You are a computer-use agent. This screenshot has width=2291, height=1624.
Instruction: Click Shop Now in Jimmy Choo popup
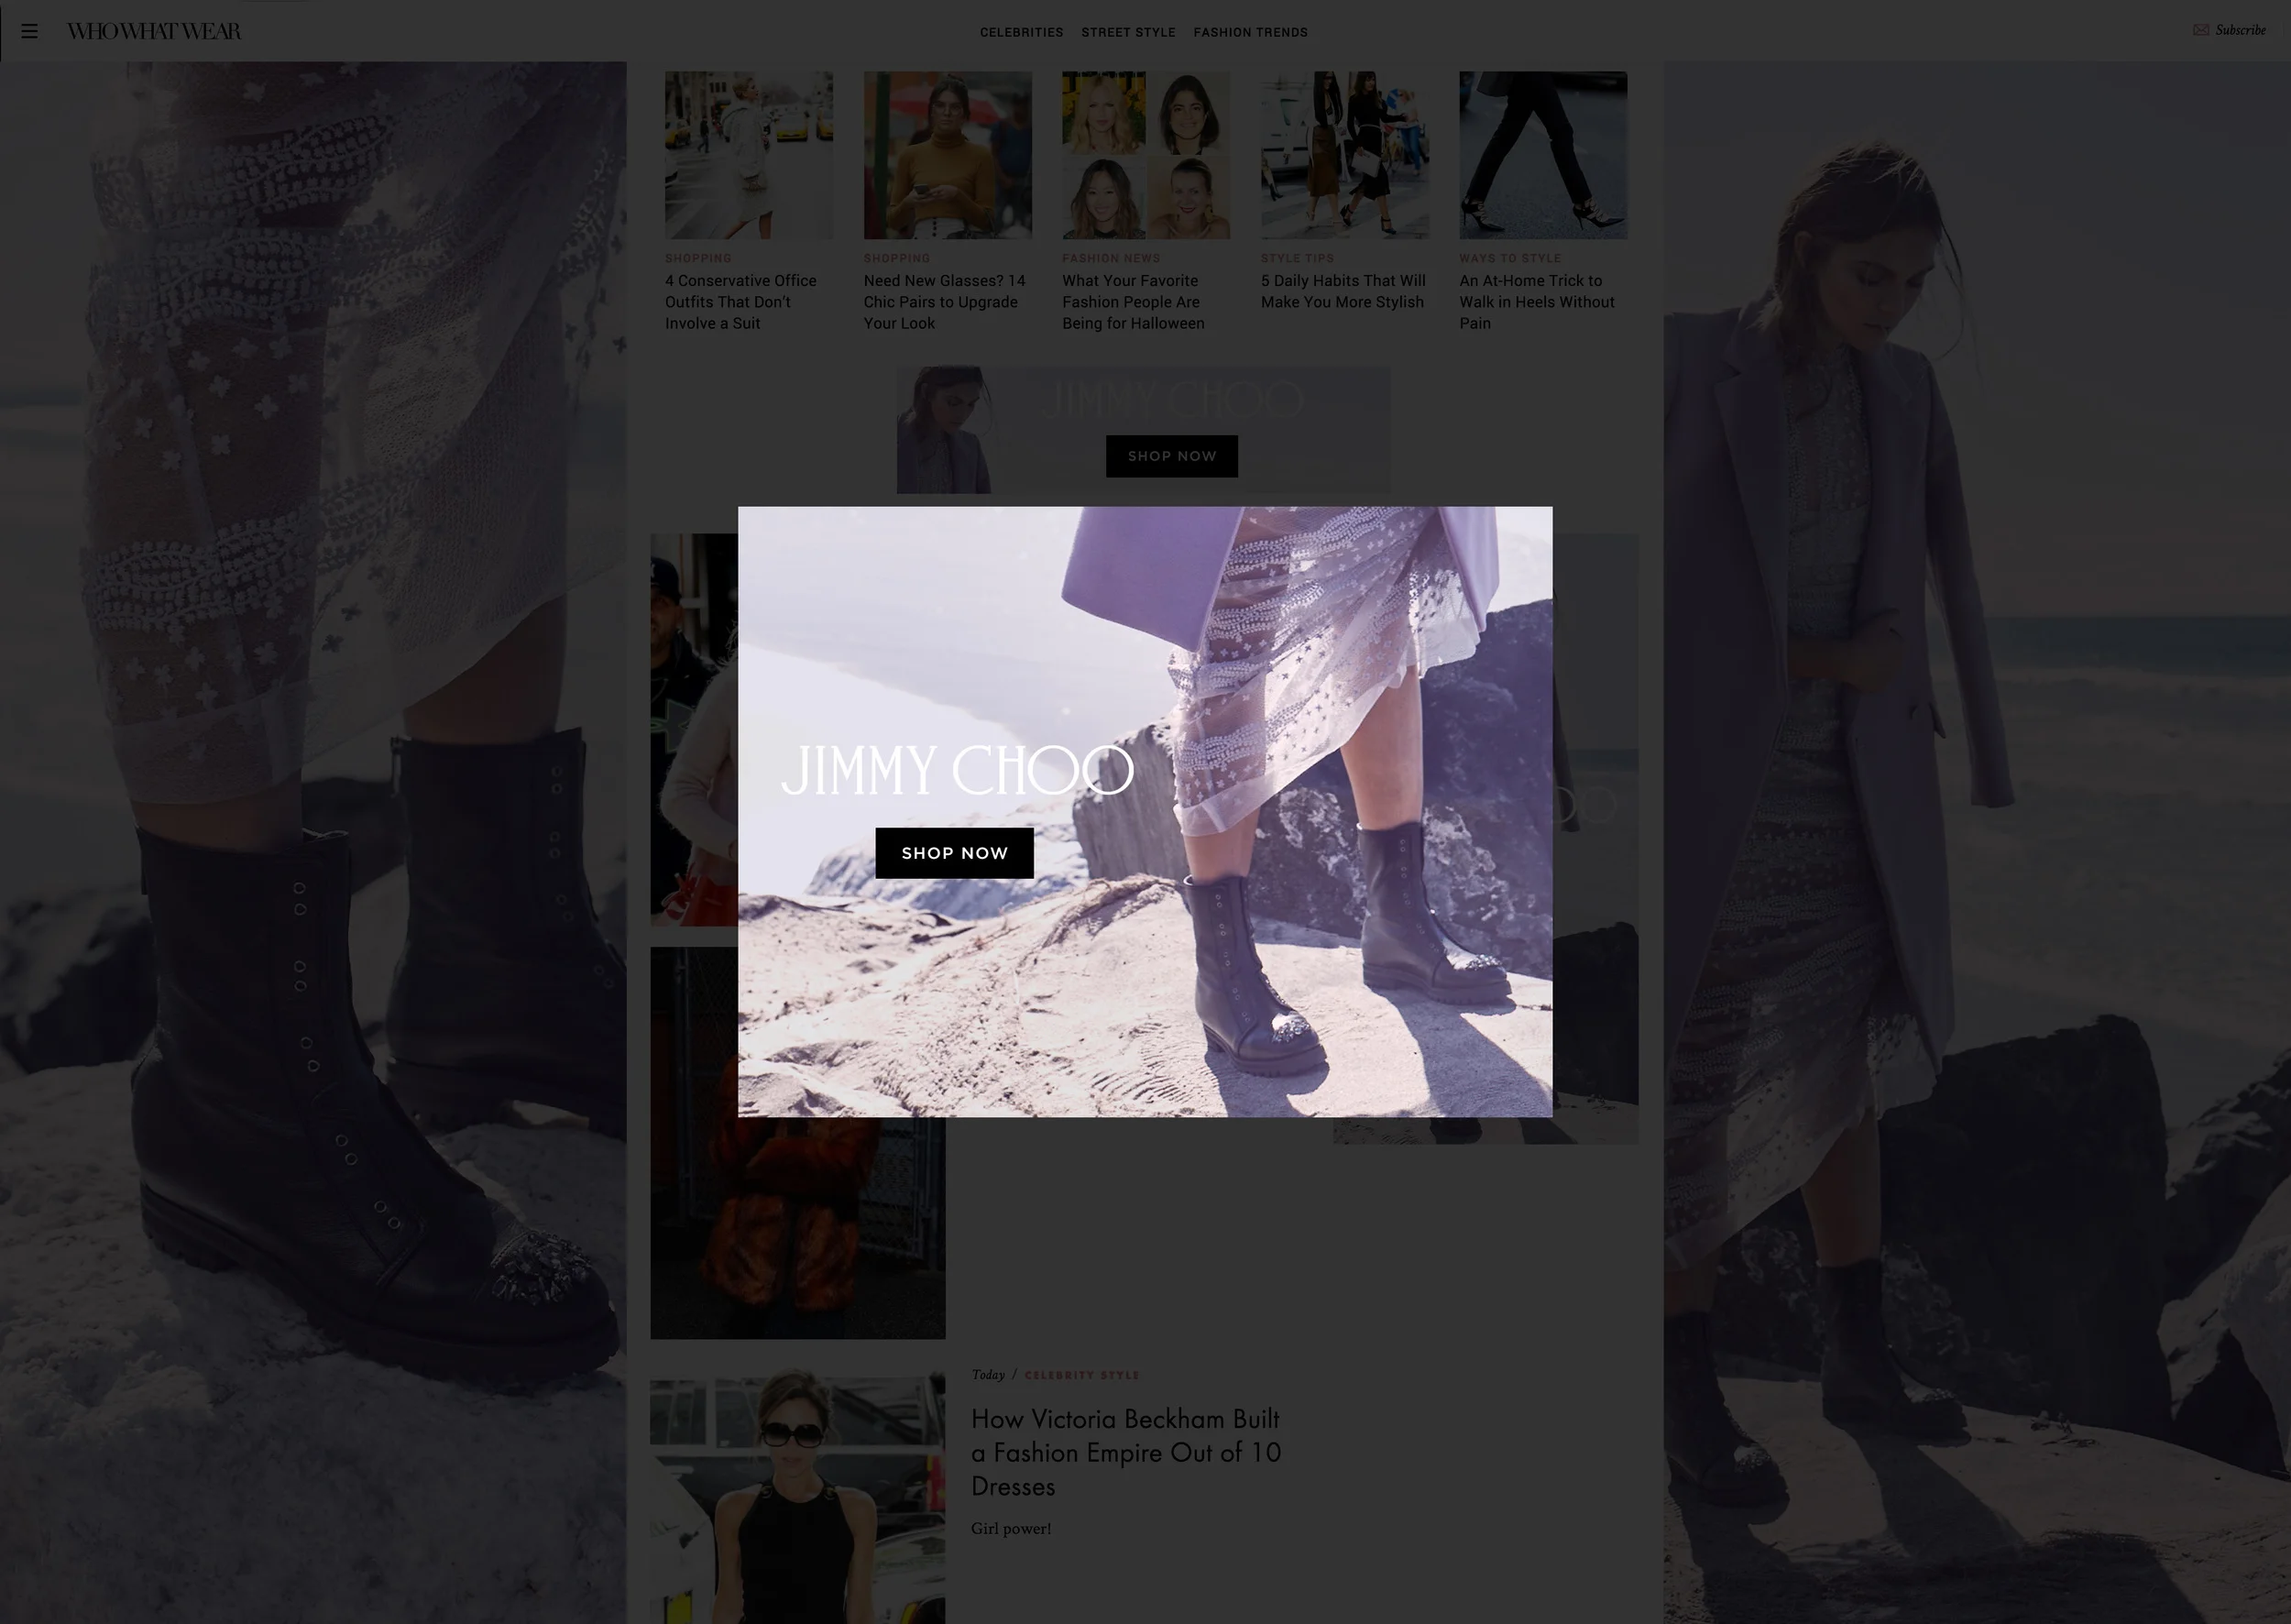click(954, 853)
